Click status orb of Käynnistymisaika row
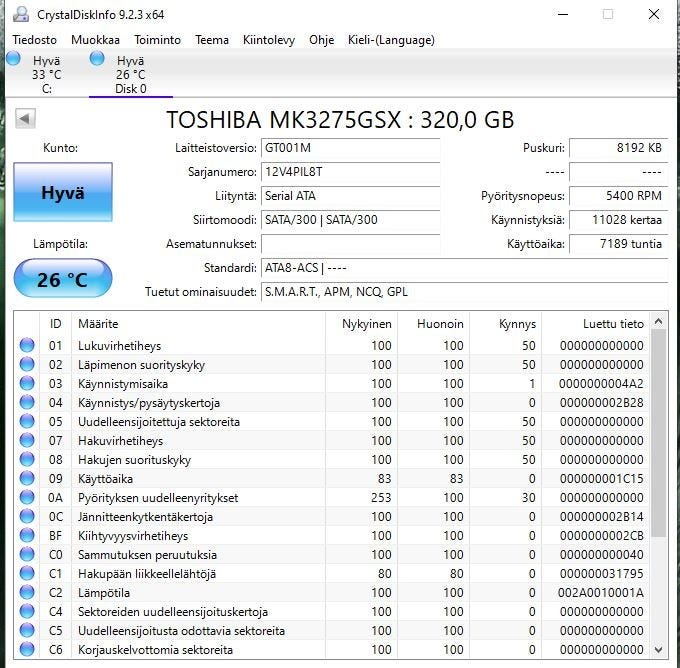680x668 pixels. point(27,383)
